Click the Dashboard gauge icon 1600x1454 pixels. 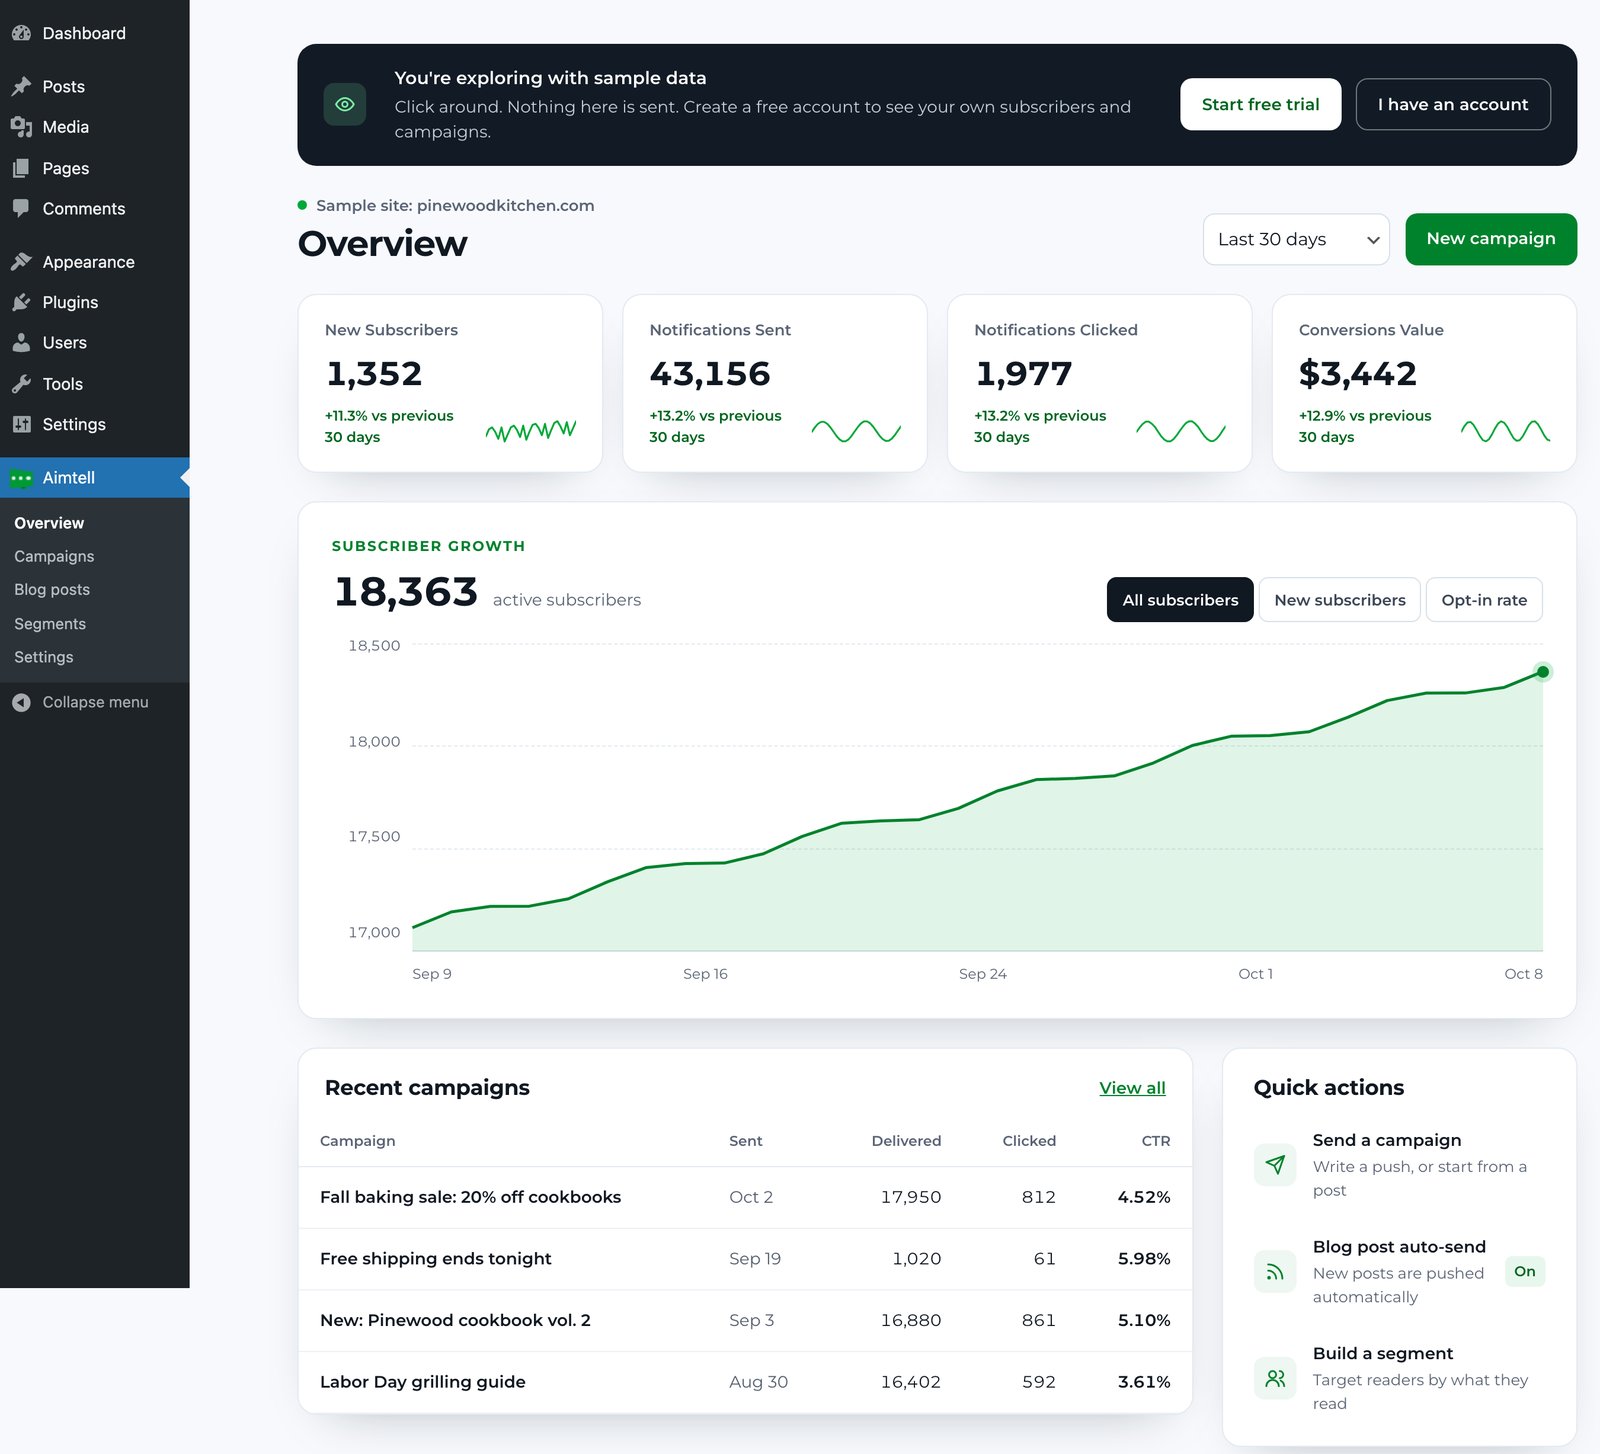coord(21,33)
